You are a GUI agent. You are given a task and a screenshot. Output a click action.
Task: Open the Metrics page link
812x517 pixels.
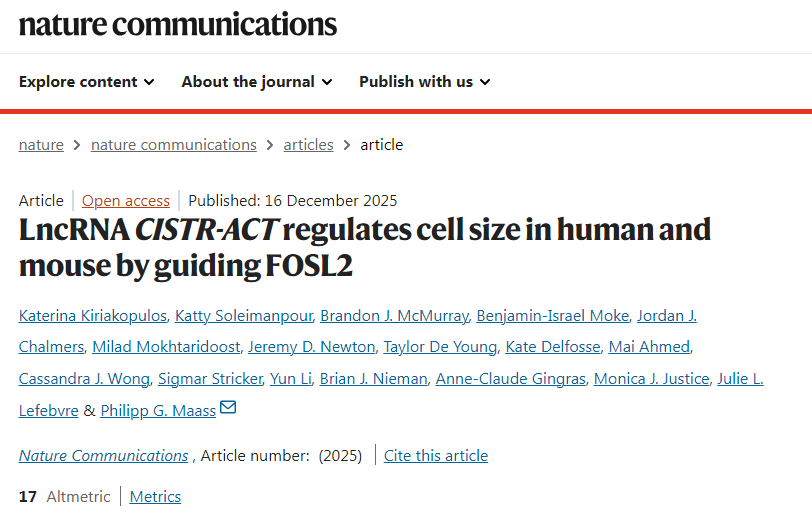click(x=155, y=496)
